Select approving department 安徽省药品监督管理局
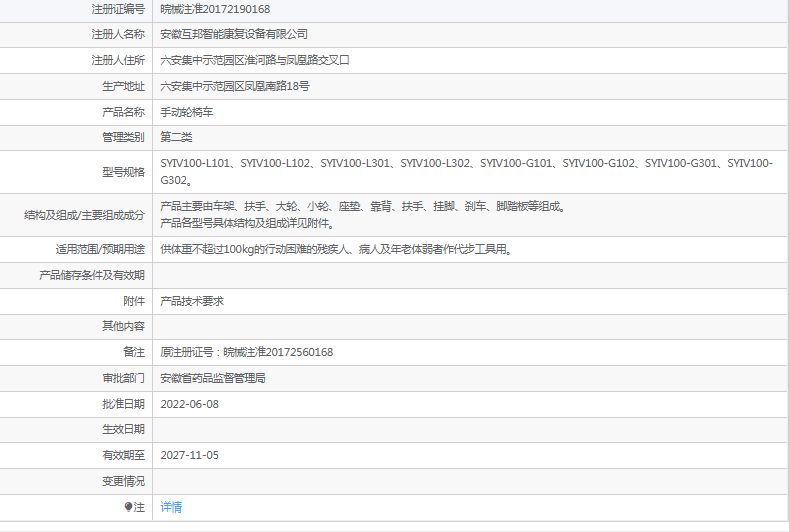 (x=213, y=378)
